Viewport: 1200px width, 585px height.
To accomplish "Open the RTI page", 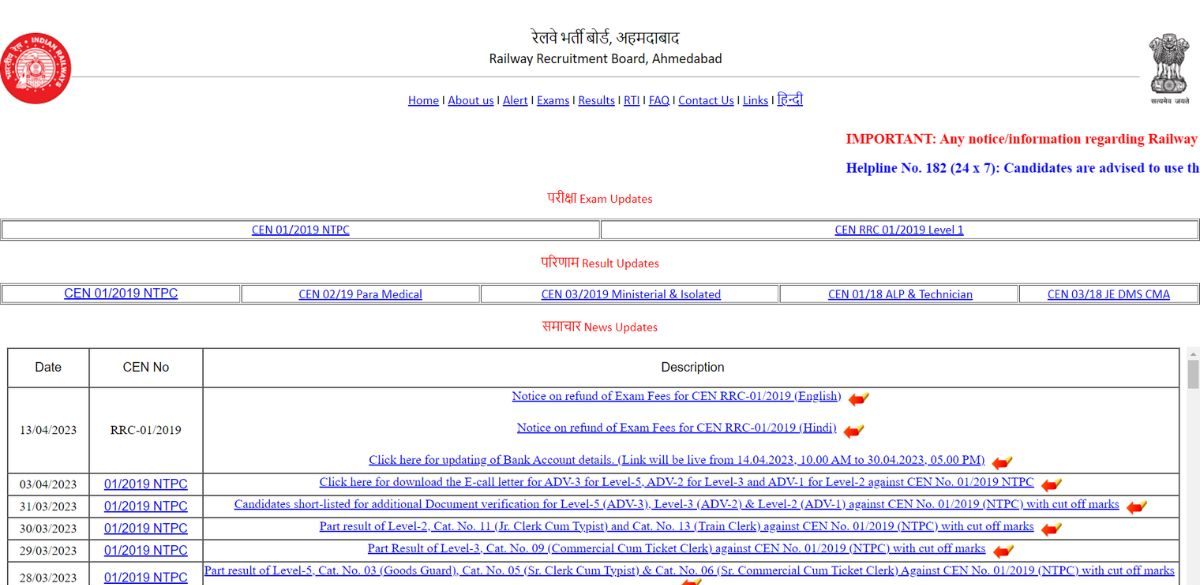I will click(632, 101).
